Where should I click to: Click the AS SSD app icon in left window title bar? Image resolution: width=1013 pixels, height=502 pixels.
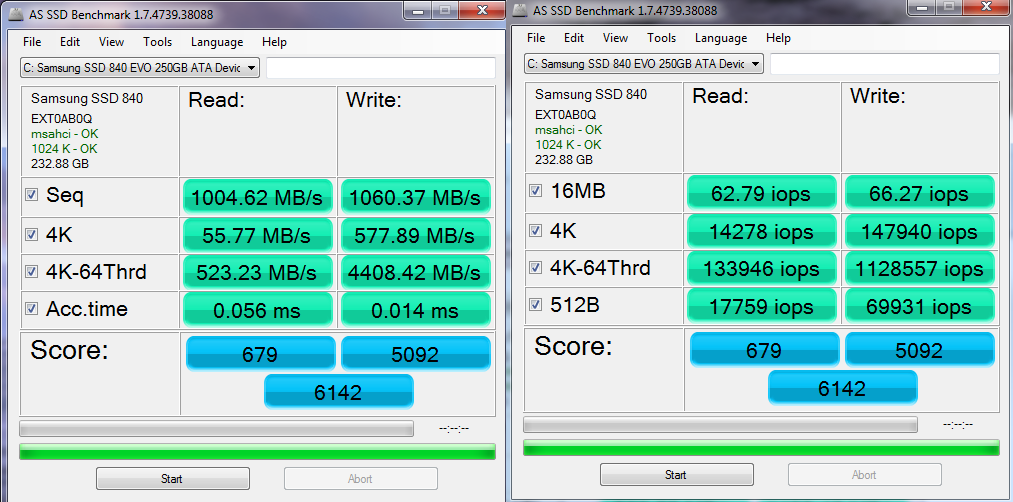tap(14, 14)
